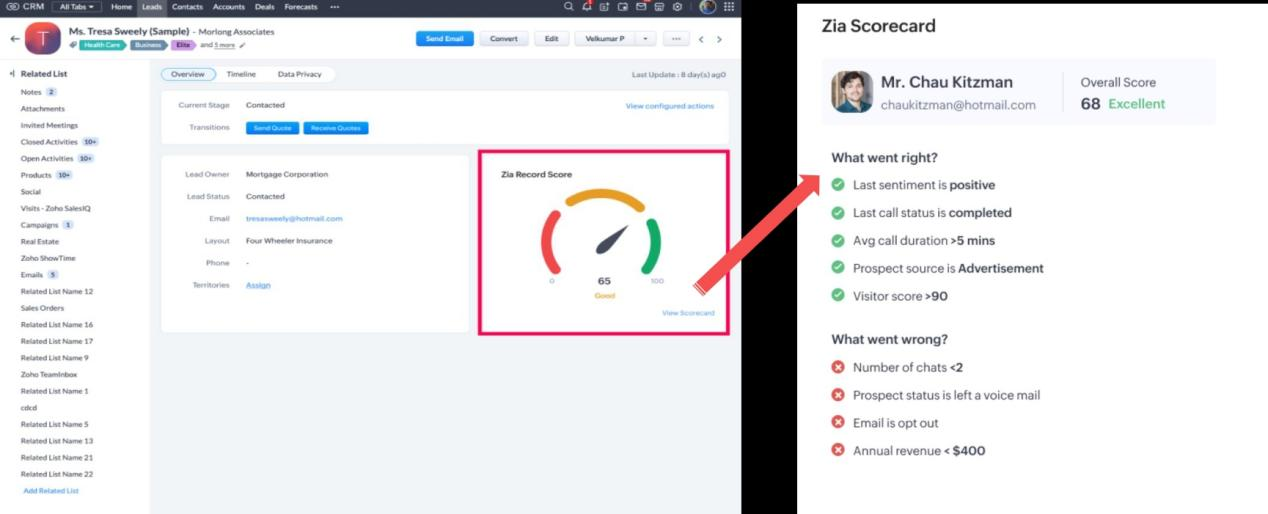Viewport: 1268px width, 514px height.
Task: Click the lead's T avatar image
Action: pyautogui.click(x=43, y=39)
